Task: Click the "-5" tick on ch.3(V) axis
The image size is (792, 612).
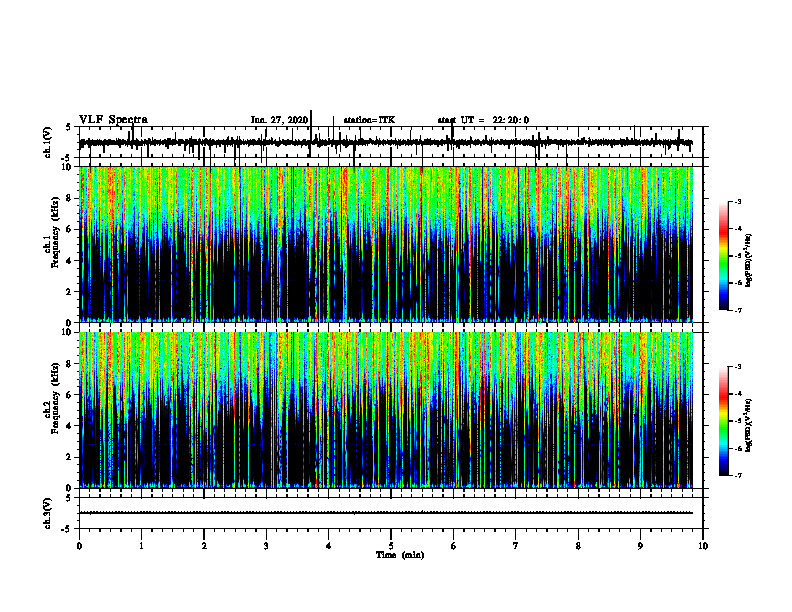Action: (67, 529)
